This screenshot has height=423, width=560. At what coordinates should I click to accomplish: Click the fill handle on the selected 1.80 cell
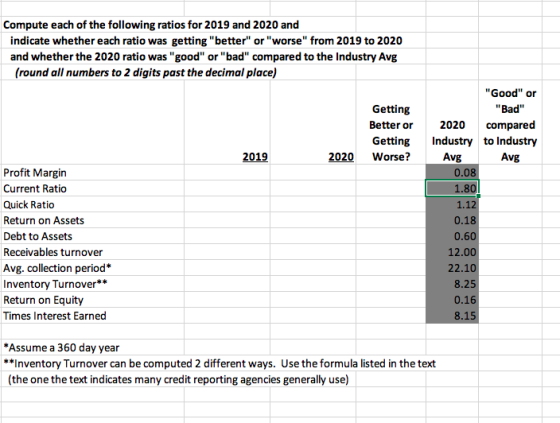click(479, 196)
